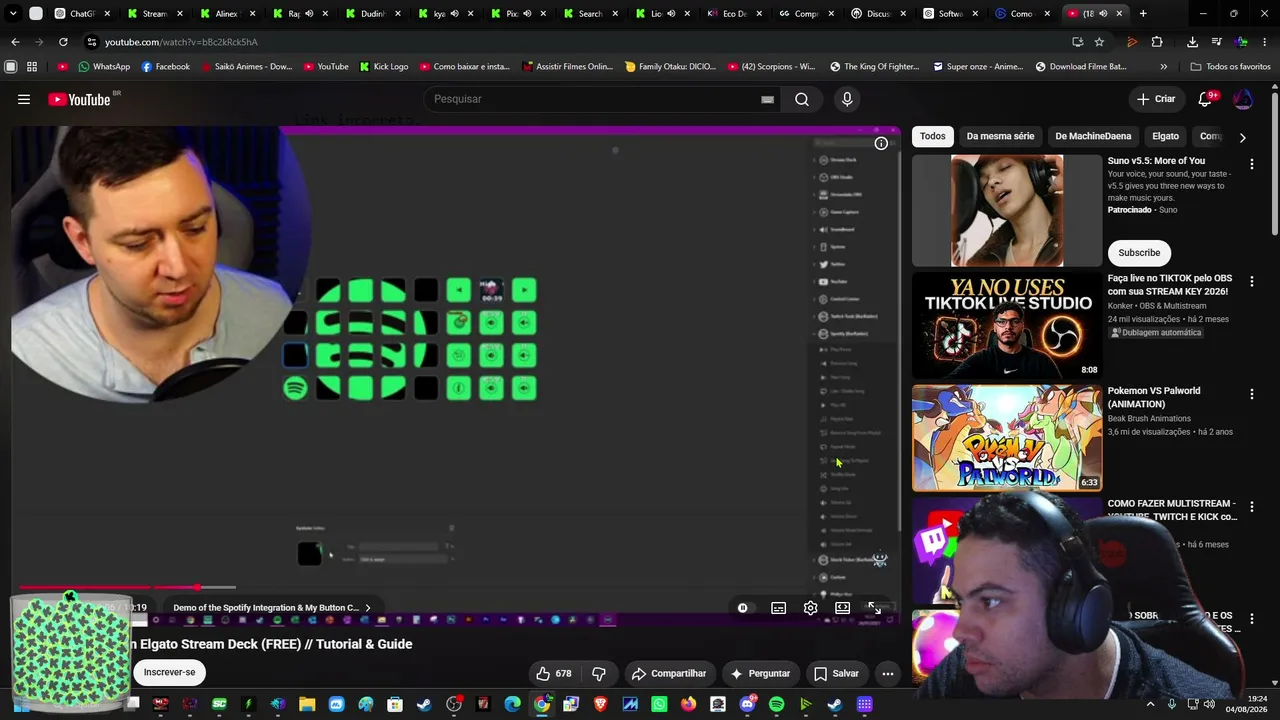Image resolution: width=1280 pixels, height=720 pixels.
Task: Open more actions ellipsis below video
Action: (887, 673)
